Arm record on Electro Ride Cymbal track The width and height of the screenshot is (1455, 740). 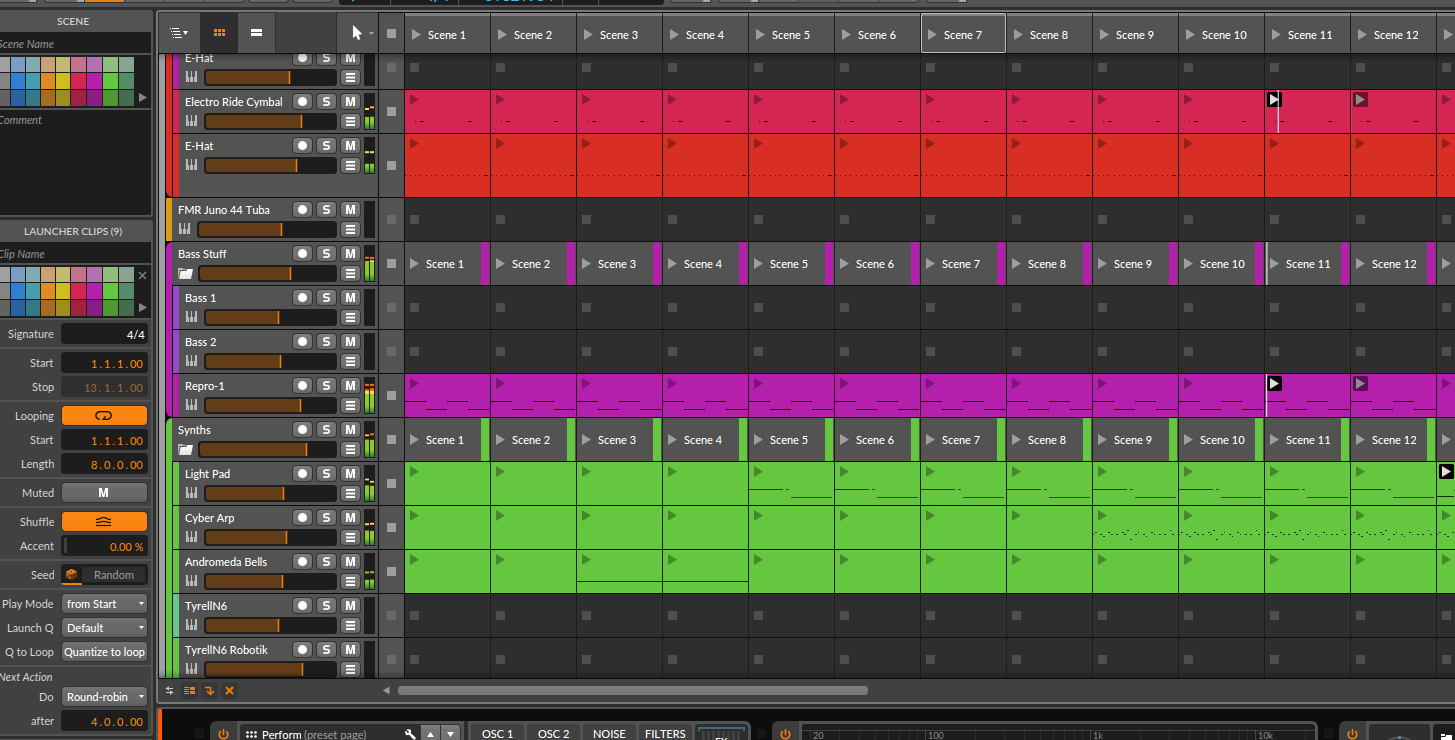302,101
